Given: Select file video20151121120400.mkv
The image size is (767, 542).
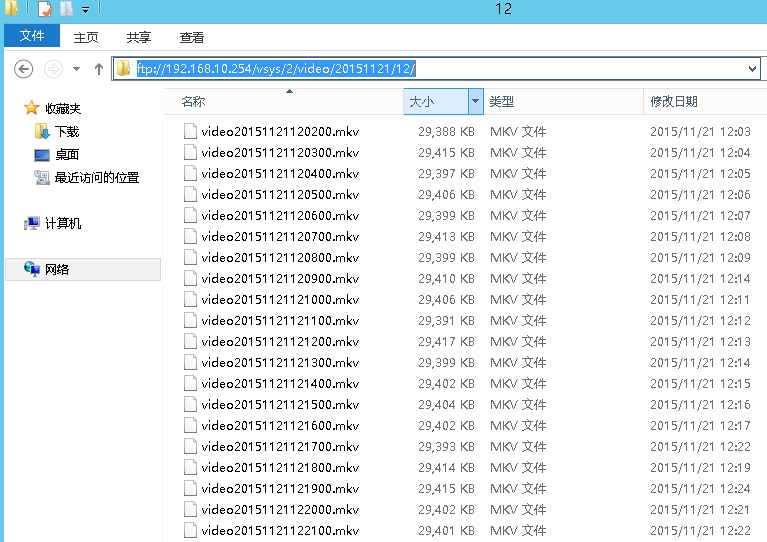Looking at the screenshot, I should coord(280,173).
